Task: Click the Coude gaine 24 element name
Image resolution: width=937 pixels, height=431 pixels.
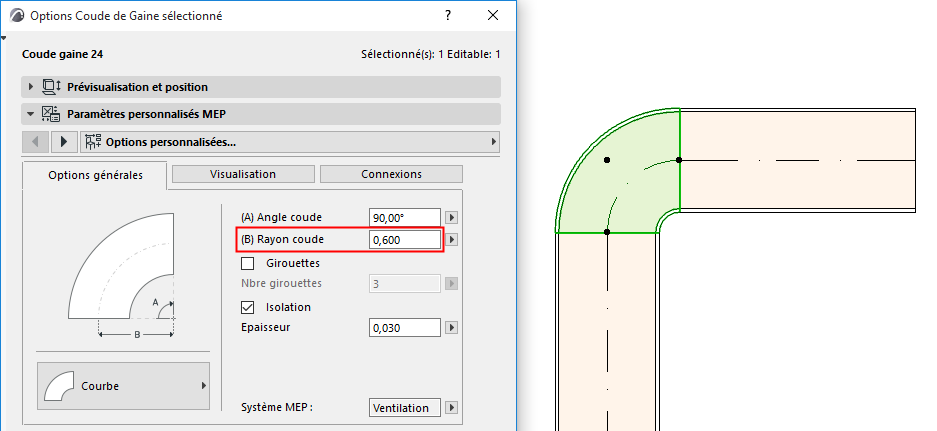Action: pos(62,54)
